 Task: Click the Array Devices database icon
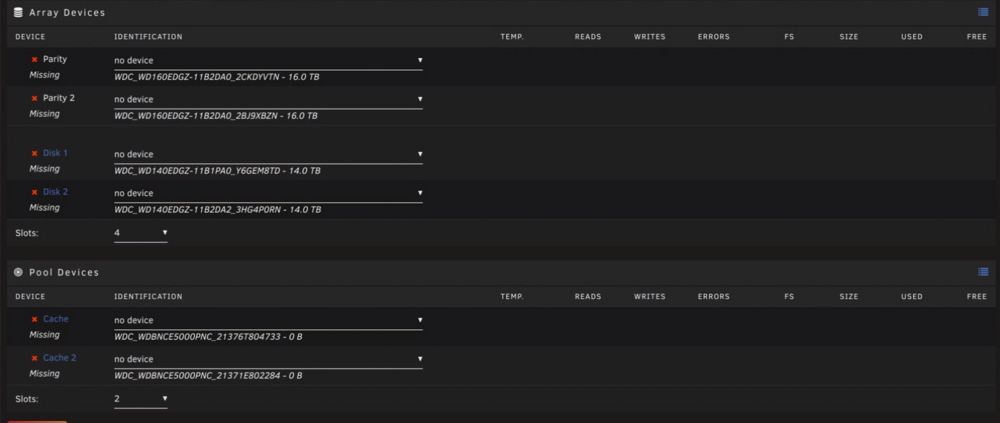pos(18,12)
